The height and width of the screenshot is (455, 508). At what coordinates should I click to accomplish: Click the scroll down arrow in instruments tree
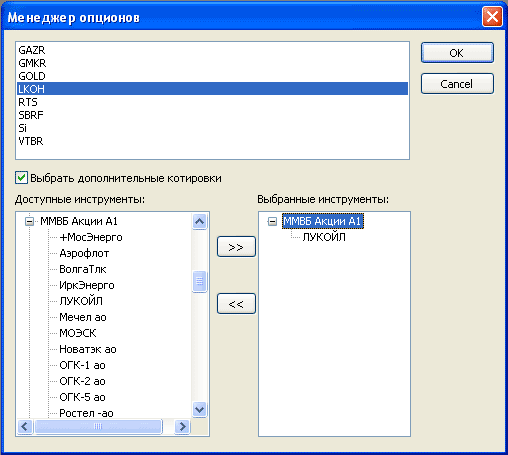tap(199, 409)
